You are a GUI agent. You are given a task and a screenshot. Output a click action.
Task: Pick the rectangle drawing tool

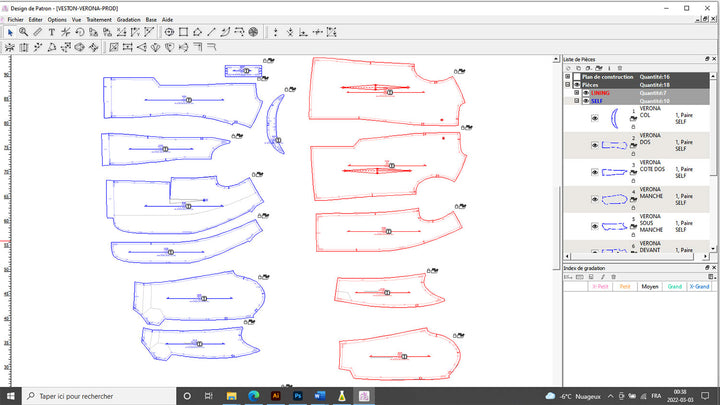tap(183, 32)
